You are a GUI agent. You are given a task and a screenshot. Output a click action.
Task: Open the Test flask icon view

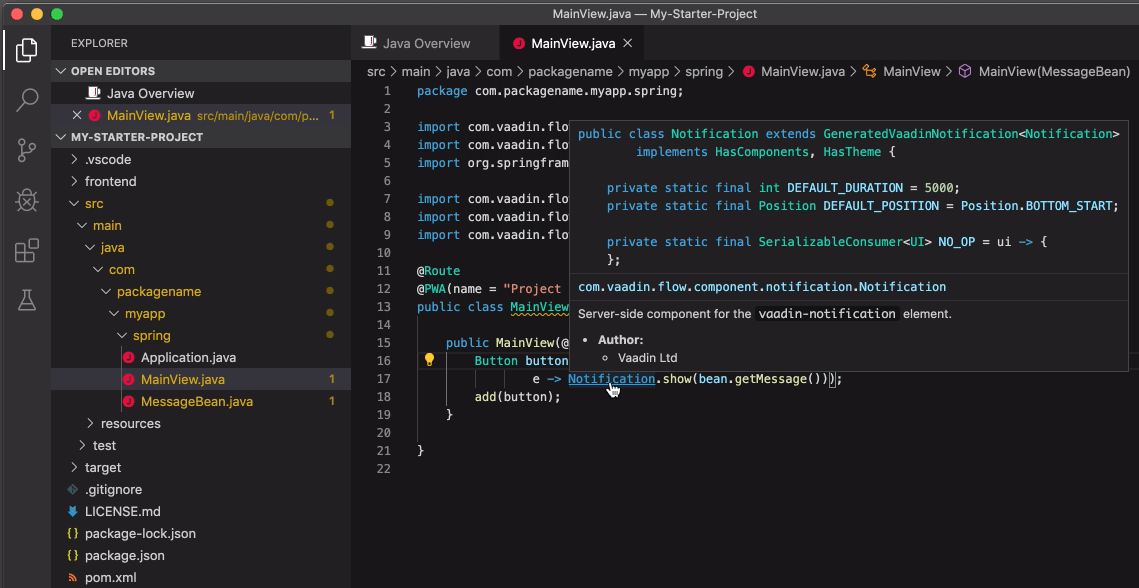click(x=27, y=300)
